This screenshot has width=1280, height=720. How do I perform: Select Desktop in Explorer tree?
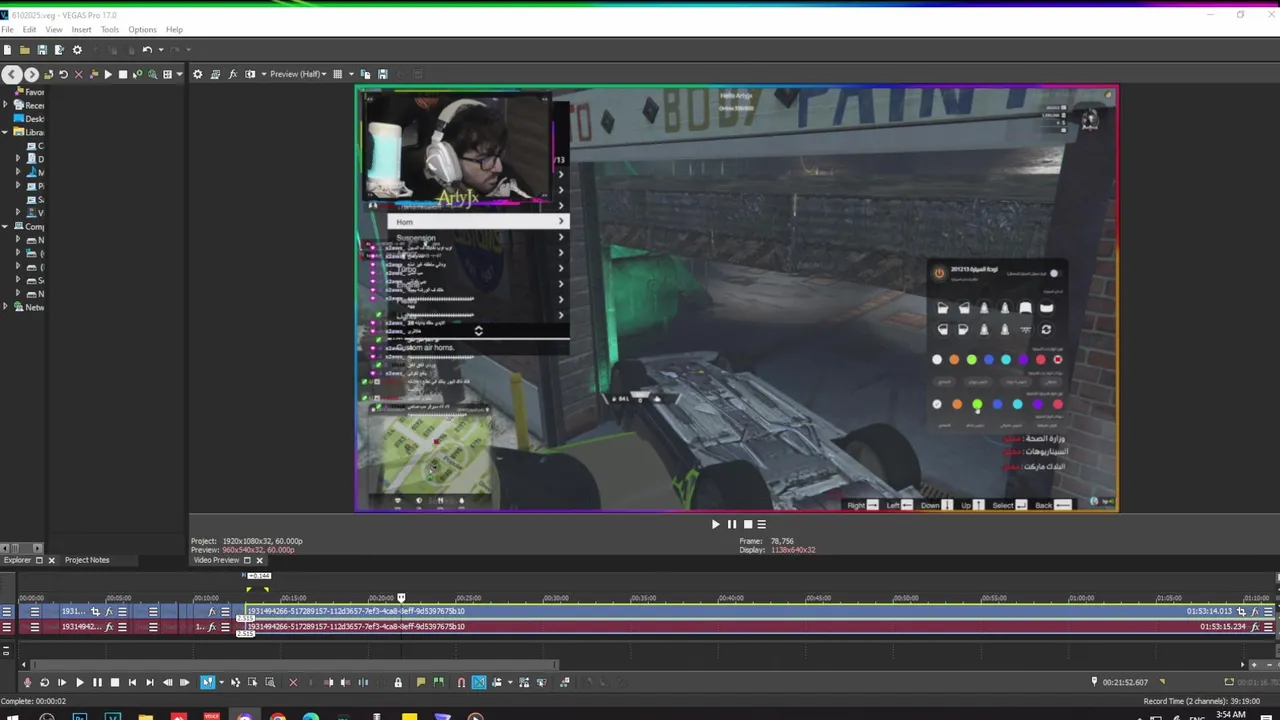click(29, 119)
